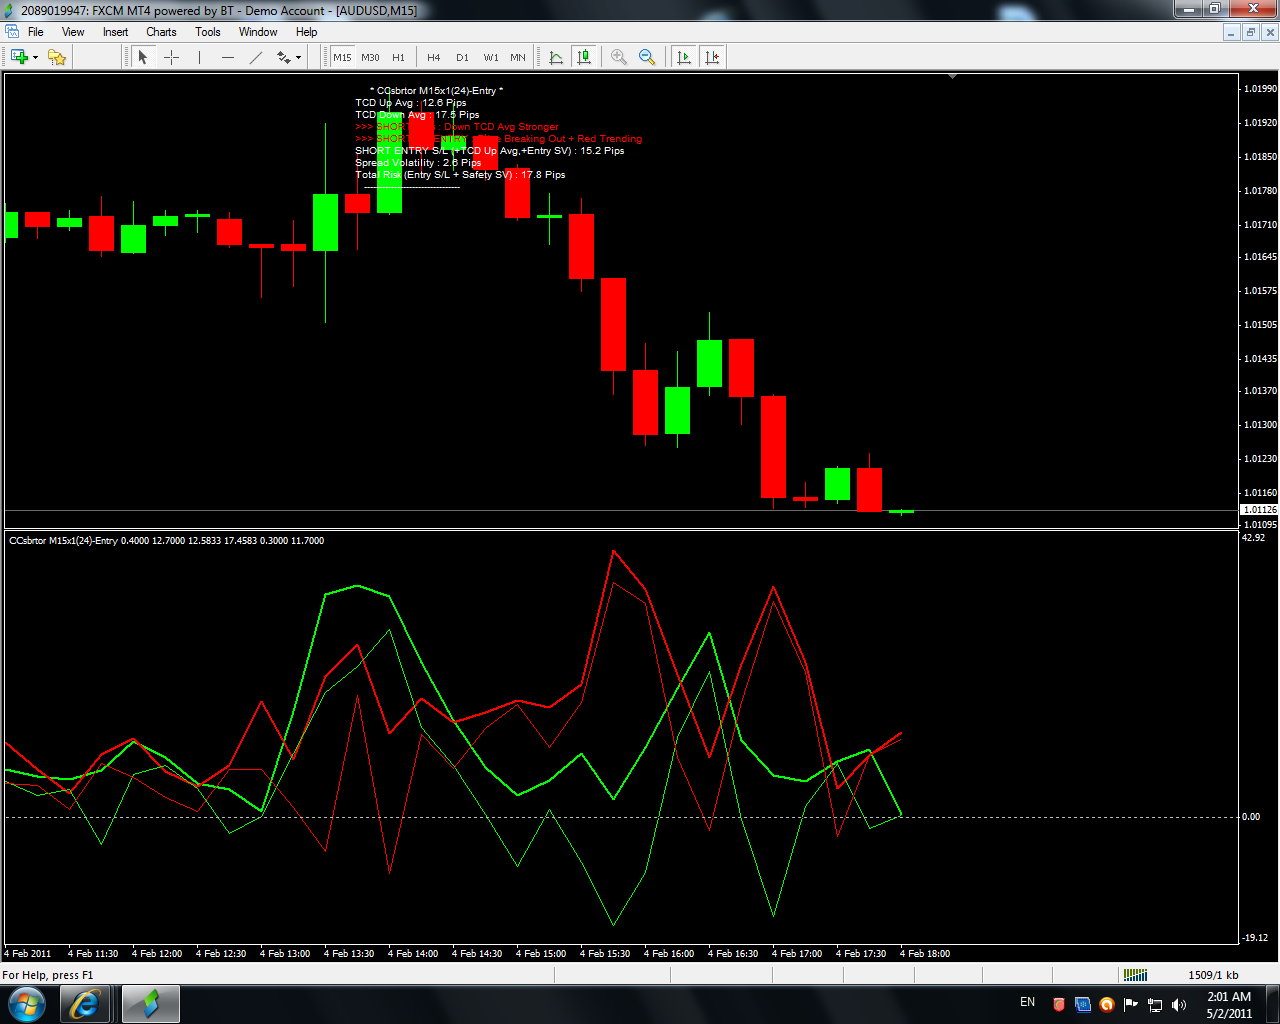Viewport: 1280px width, 1024px height.
Task: Switch chart to D1 timeframe
Action: (x=462, y=57)
